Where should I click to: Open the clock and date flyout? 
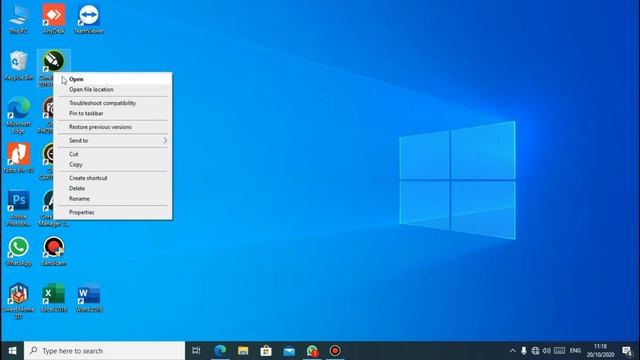coord(600,351)
